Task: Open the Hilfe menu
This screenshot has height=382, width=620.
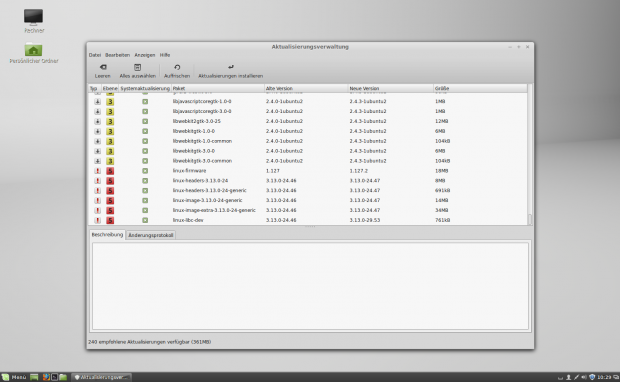Action: 165,55
